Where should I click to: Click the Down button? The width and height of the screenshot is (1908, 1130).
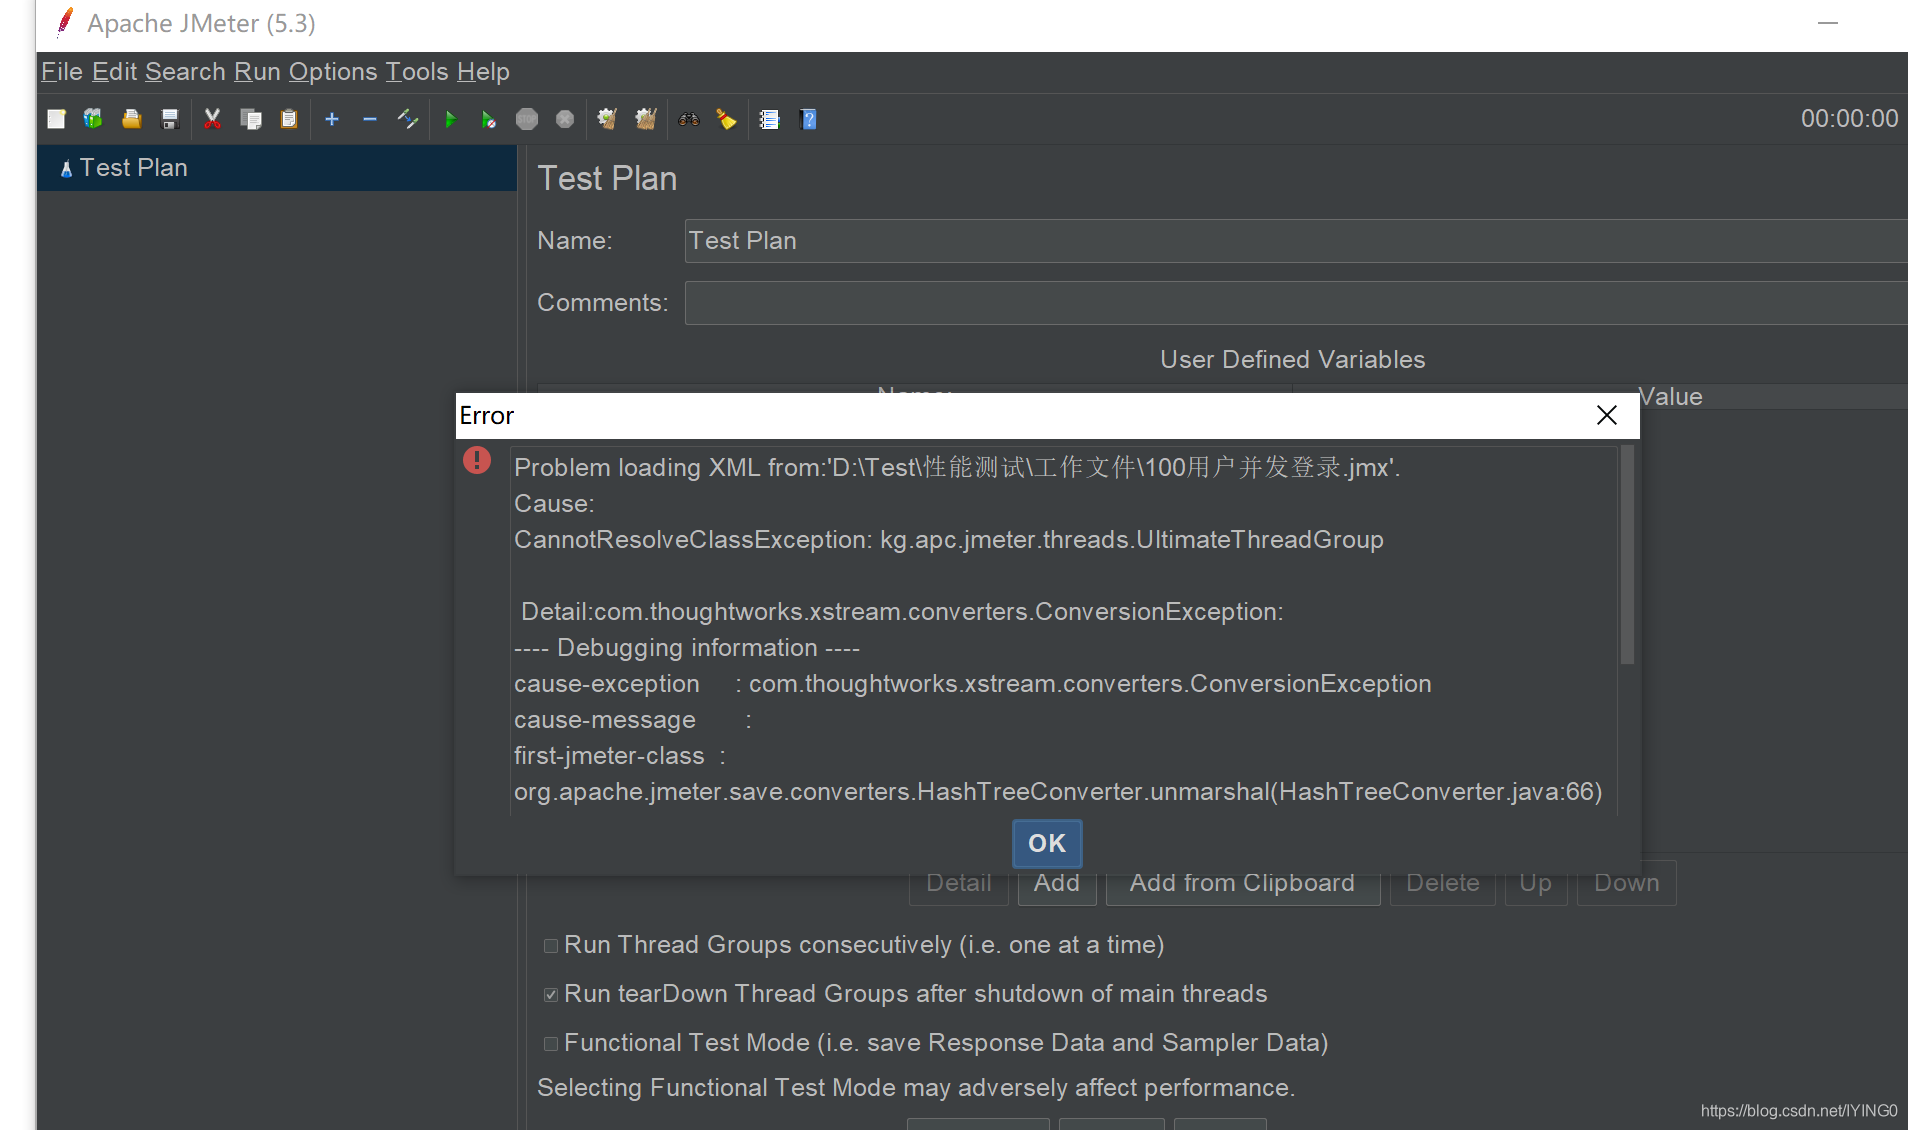(x=1627, y=883)
